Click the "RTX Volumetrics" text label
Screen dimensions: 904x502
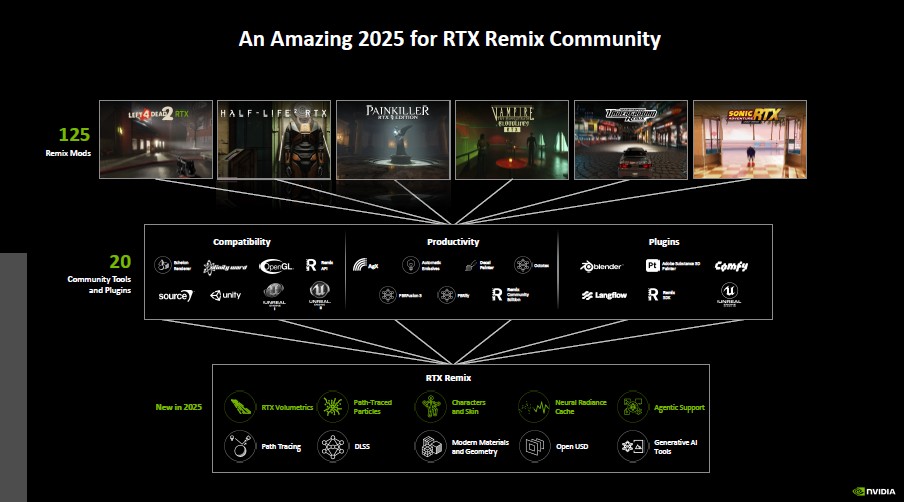click(x=287, y=407)
